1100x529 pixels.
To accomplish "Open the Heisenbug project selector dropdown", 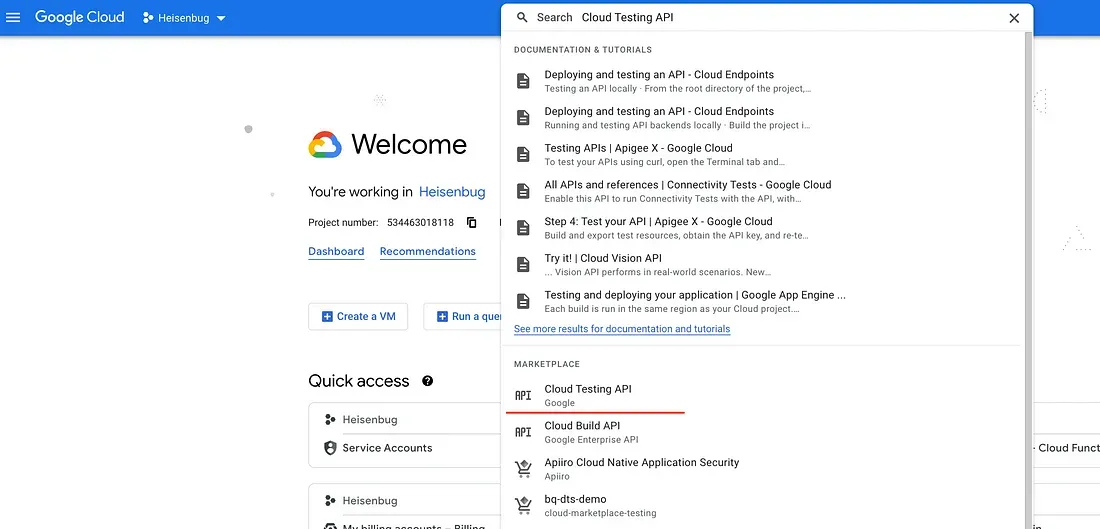I will (184, 18).
